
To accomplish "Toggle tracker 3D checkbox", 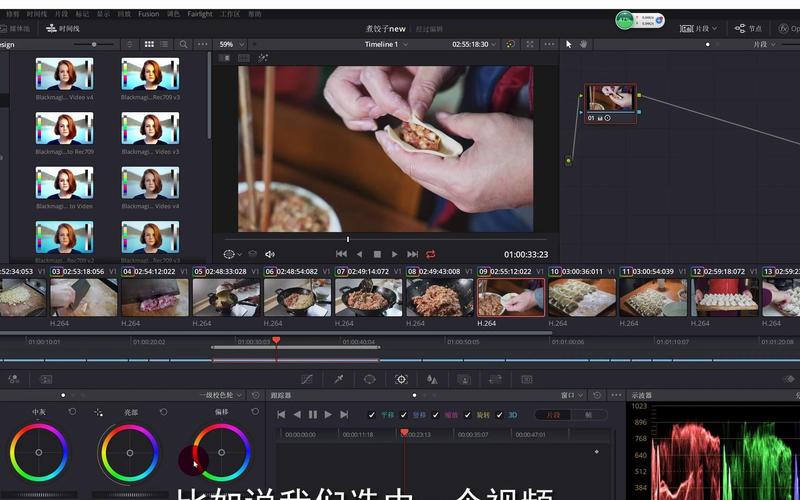I will (x=499, y=415).
